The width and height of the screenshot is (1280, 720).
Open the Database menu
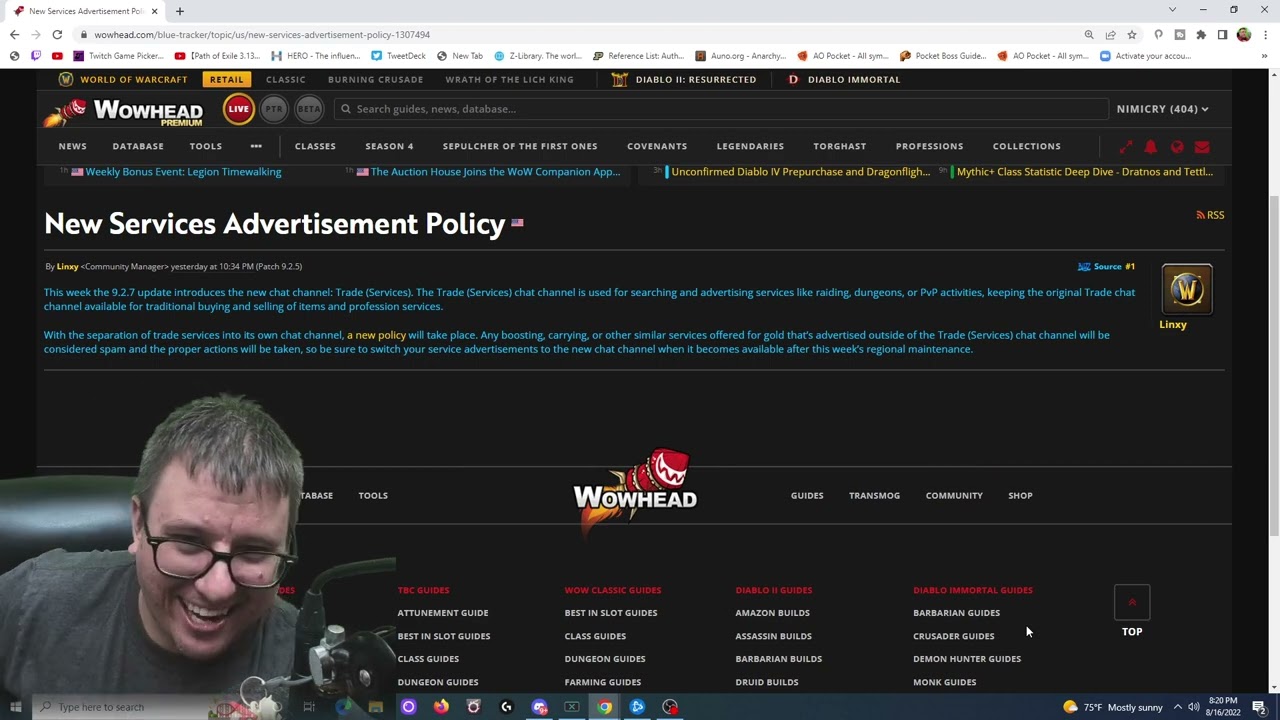(138, 146)
